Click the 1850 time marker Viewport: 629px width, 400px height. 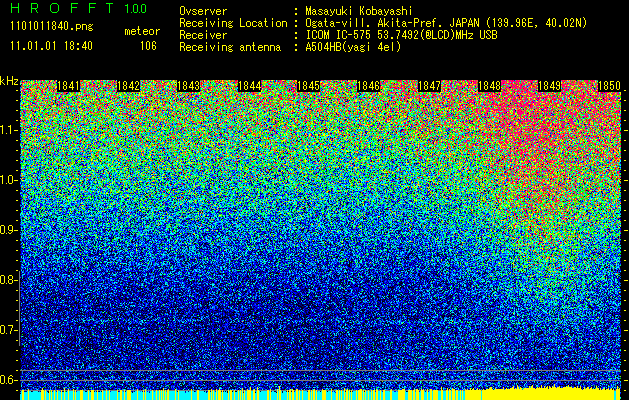click(609, 86)
